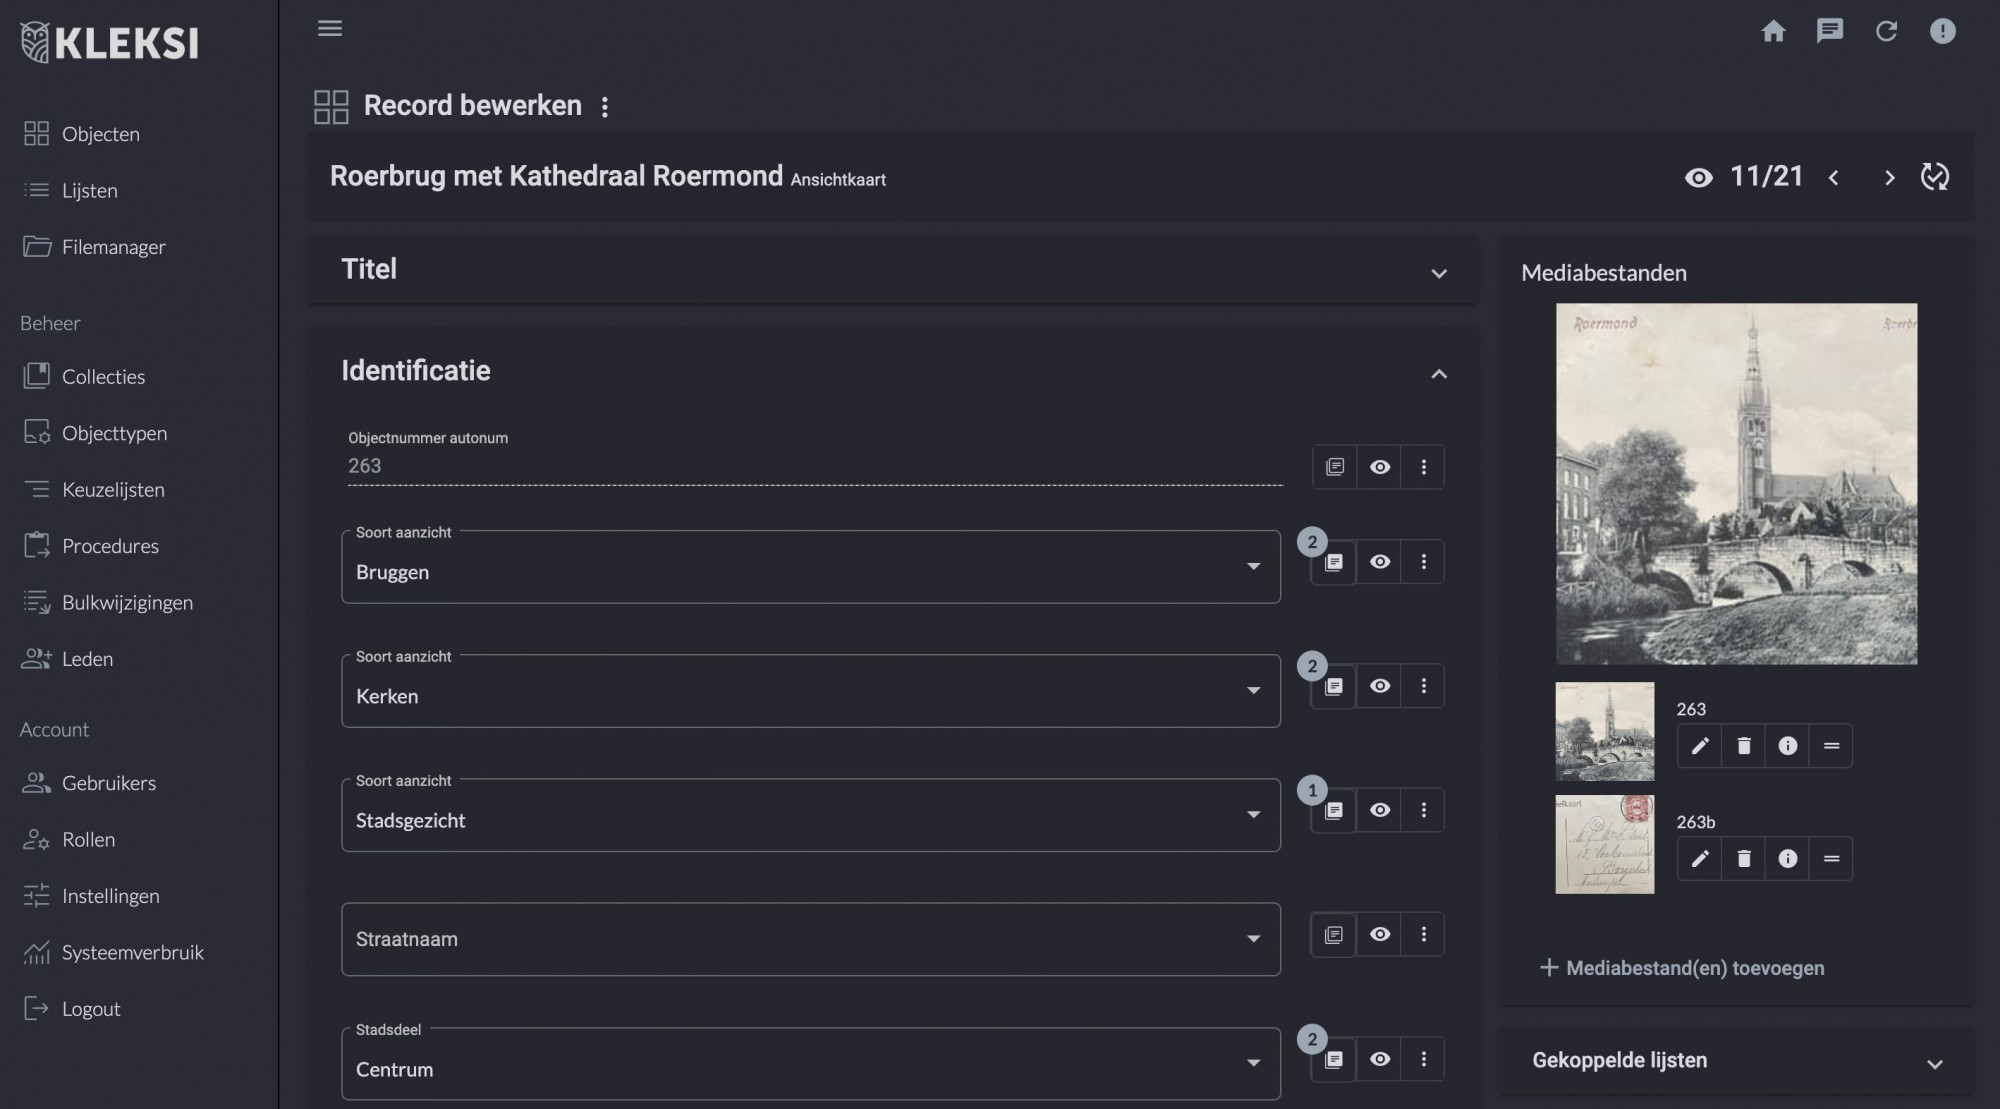2000x1109 pixels.
Task: Open the three-dot menu beside Record bewerken
Action: click(x=605, y=107)
